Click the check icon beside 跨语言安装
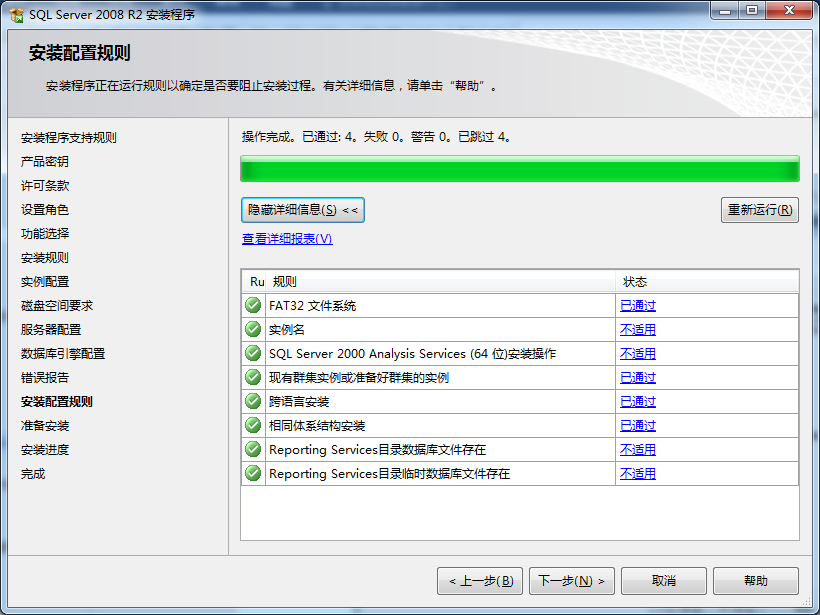The height and width of the screenshot is (615, 820). pyautogui.click(x=253, y=401)
